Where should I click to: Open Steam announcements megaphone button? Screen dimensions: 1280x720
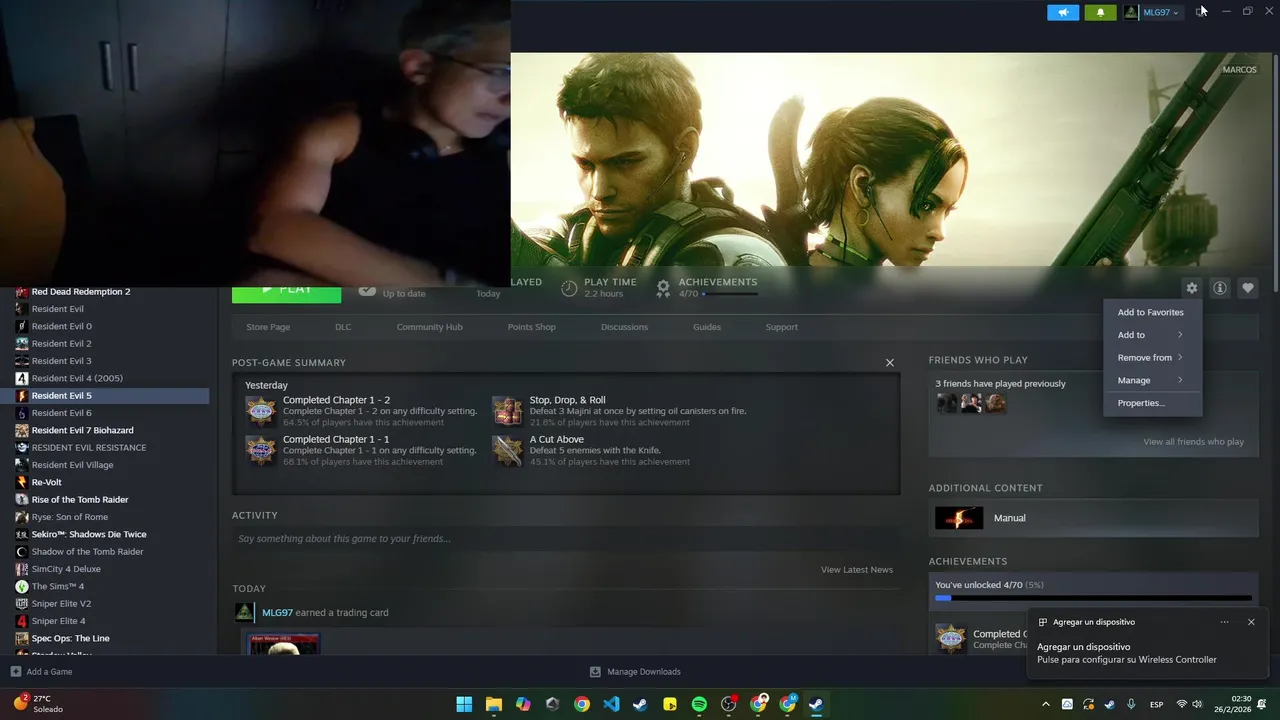pos(1063,12)
